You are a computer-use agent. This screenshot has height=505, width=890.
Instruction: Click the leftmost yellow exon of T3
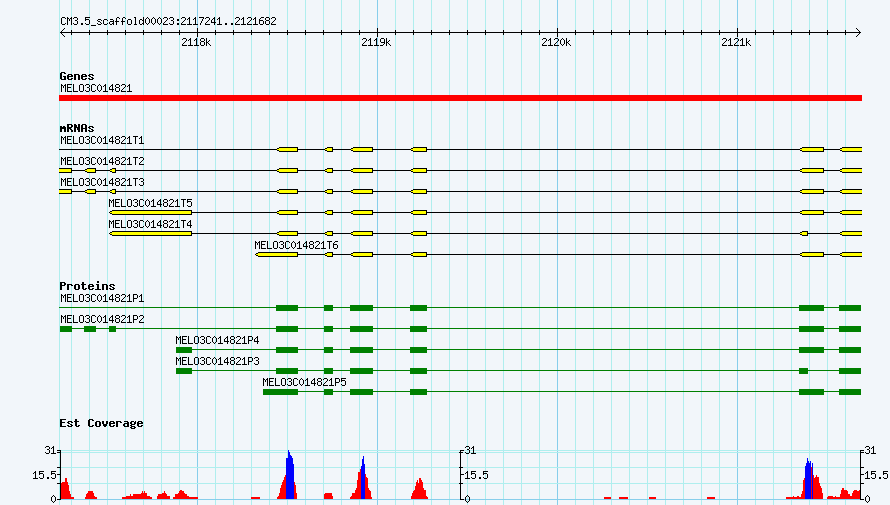point(65,192)
